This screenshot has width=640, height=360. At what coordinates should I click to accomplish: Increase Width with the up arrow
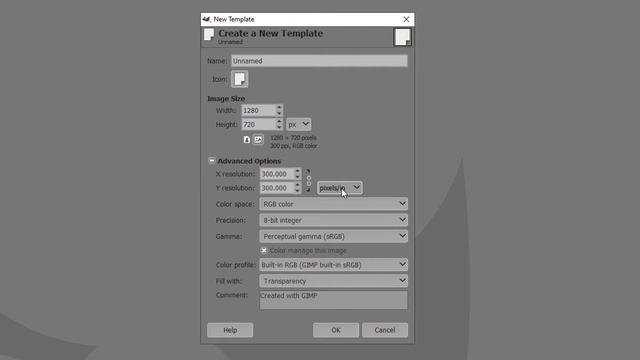tap(279, 108)
